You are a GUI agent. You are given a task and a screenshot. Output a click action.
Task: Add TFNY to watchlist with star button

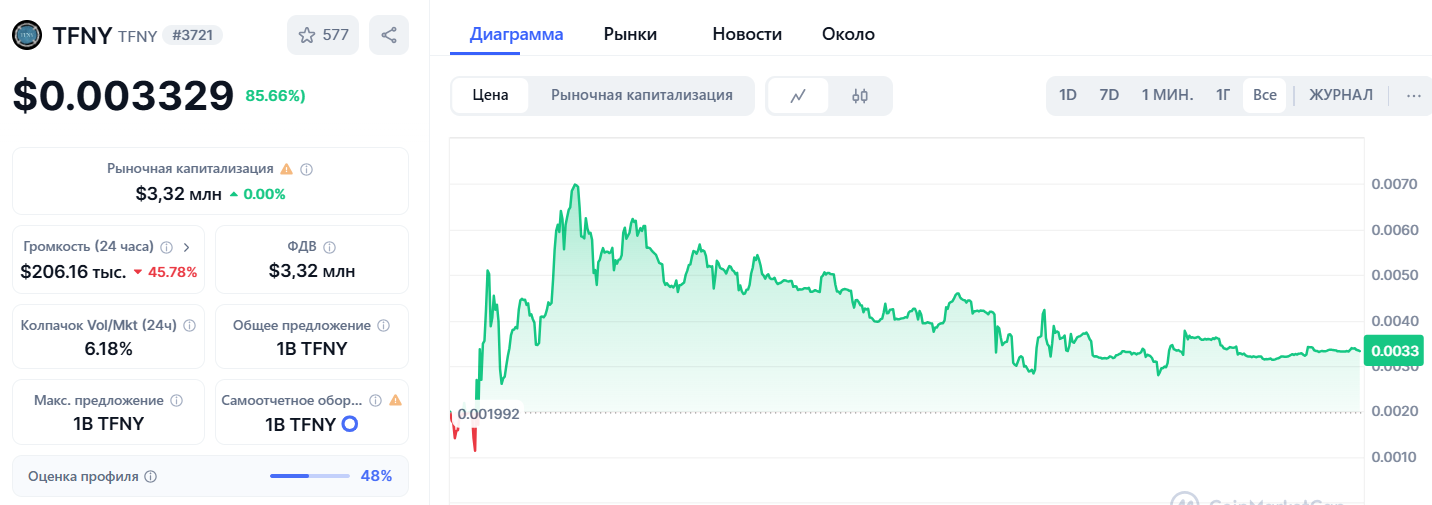coord(322,35)
